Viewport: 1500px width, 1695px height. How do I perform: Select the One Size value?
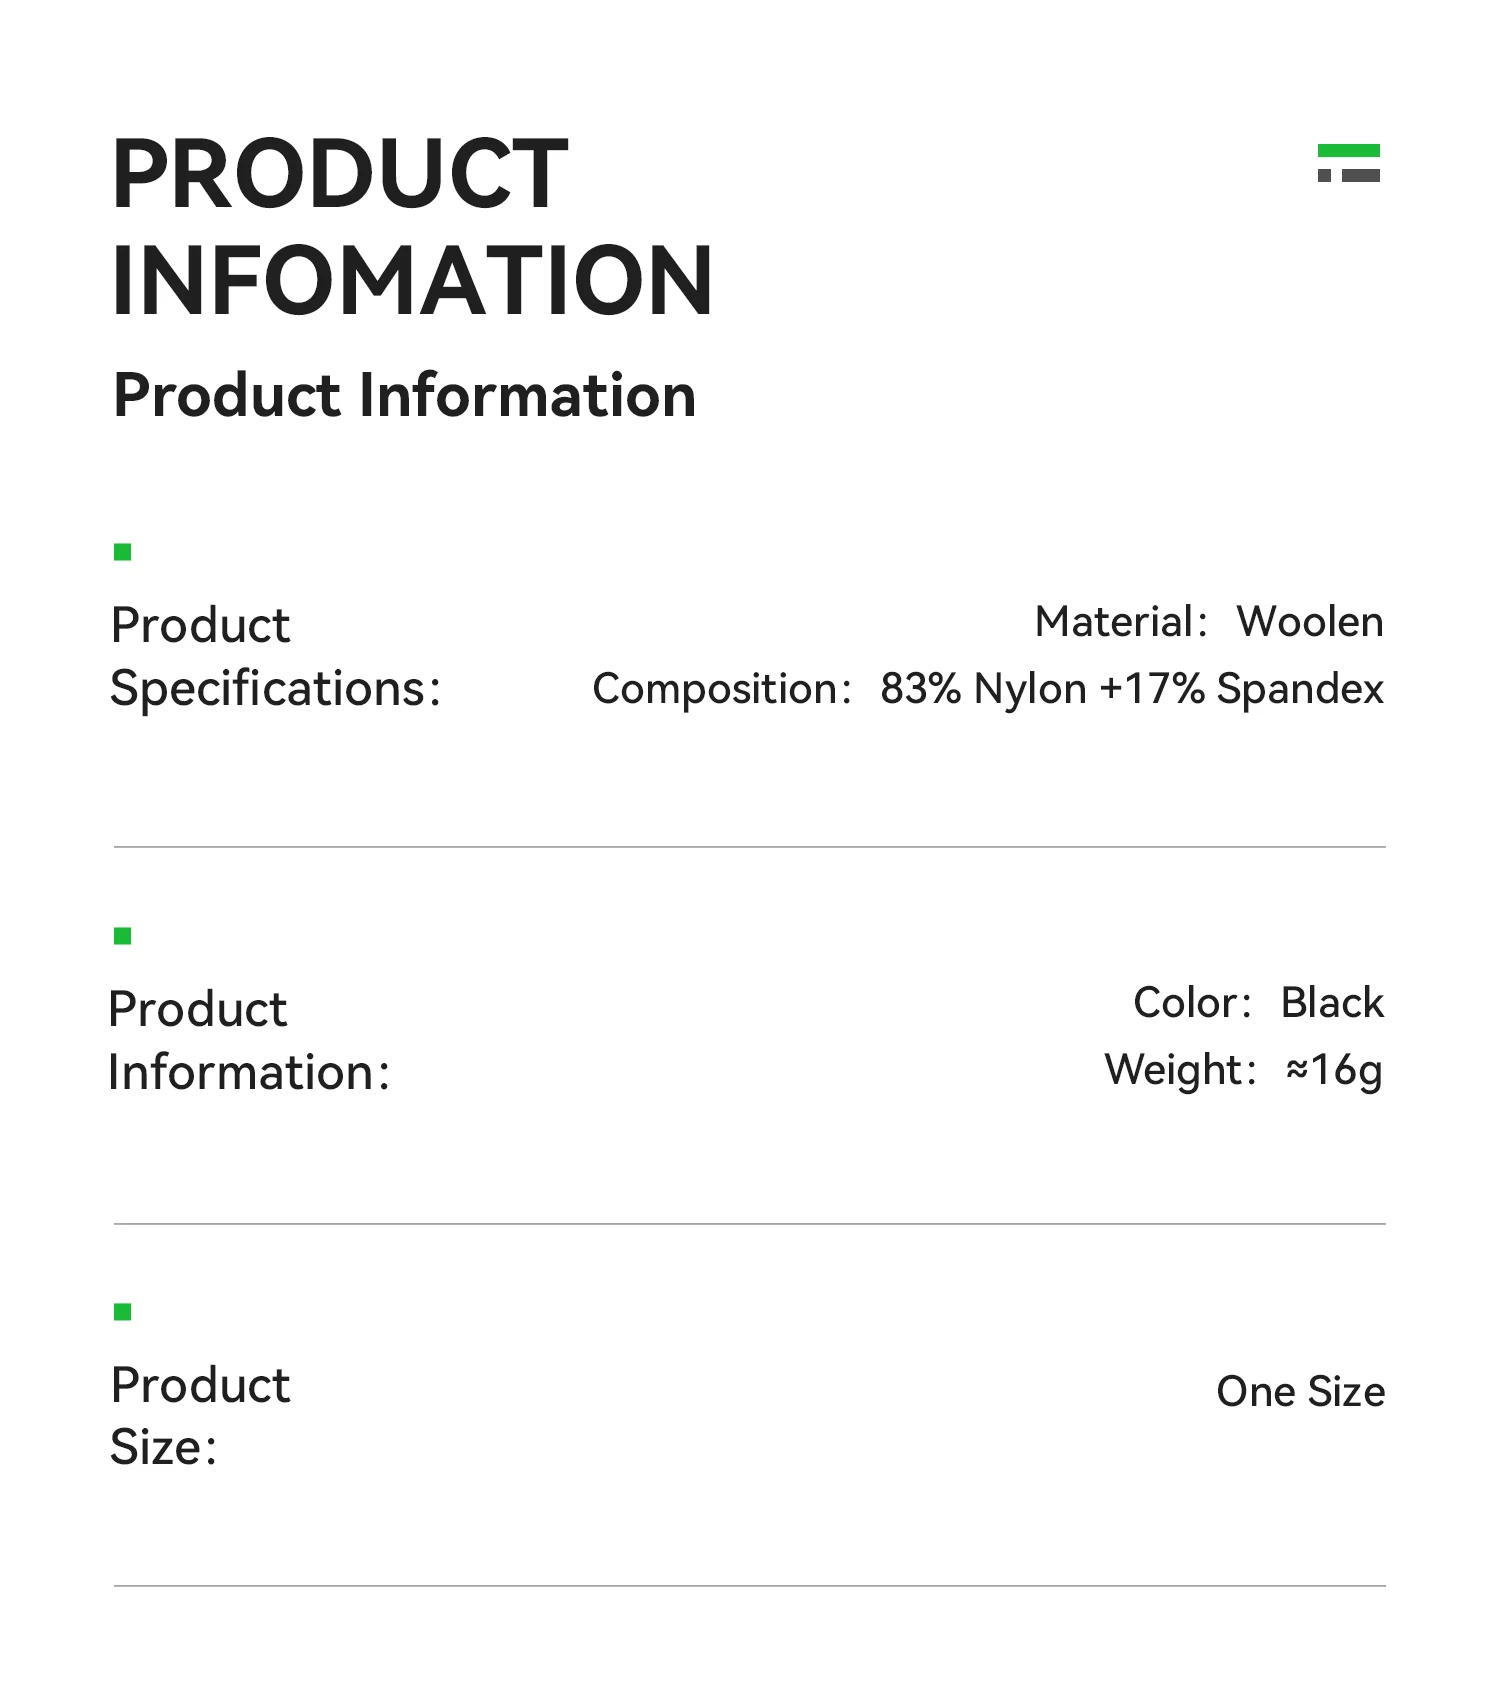(1300, 1392)
